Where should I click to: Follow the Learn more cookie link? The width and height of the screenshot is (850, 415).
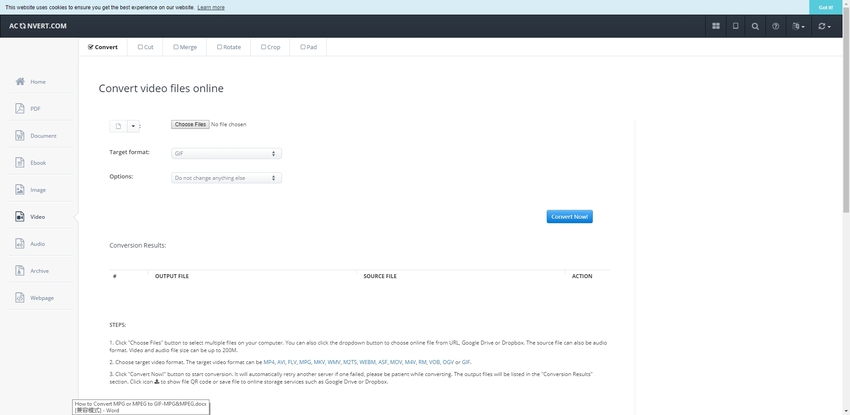211,7
